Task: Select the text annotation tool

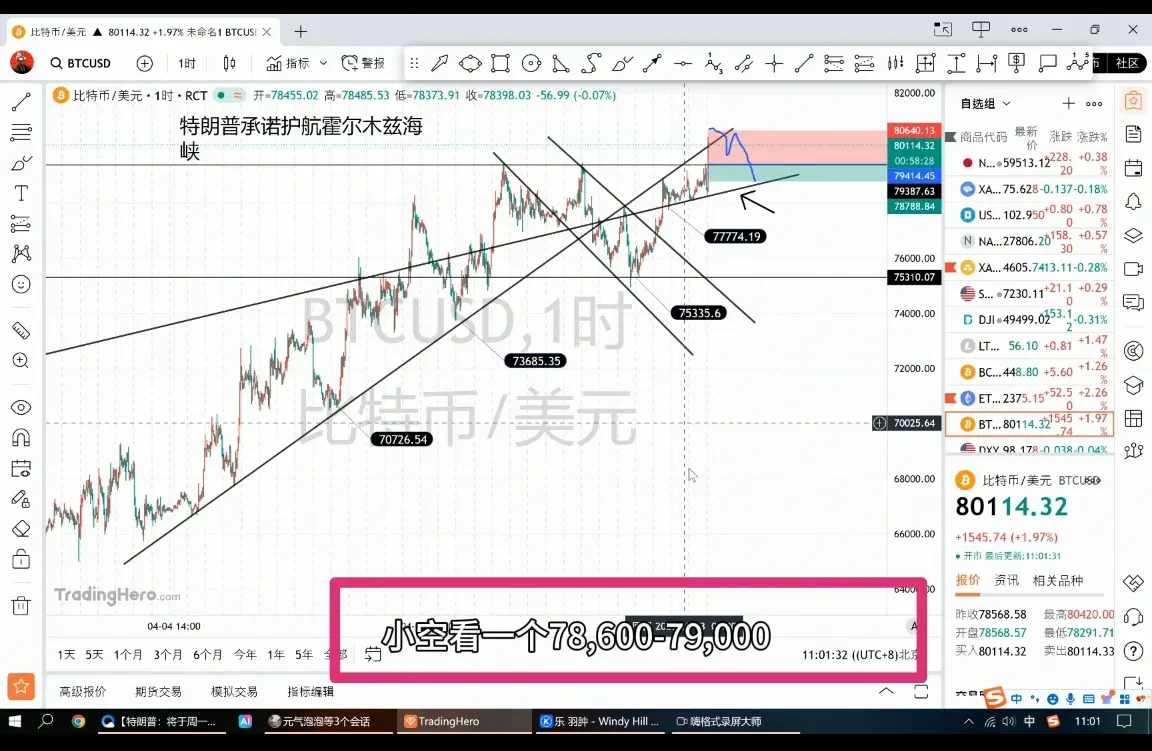Action: click(21, 193)
